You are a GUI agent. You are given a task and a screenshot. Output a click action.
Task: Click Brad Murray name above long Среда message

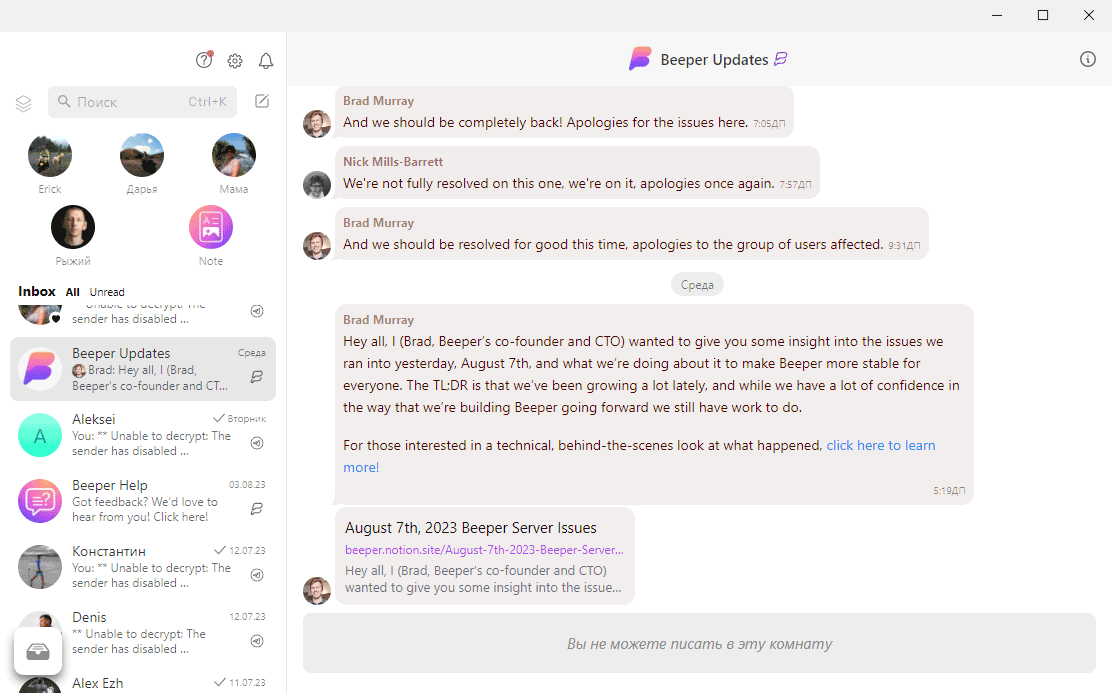tap(379, 320)
